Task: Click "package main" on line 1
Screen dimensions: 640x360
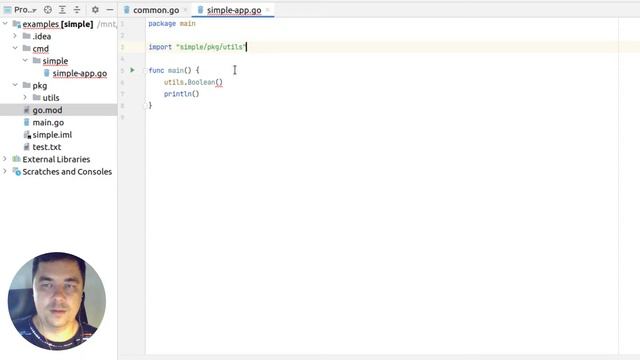Action: [172, 24]
